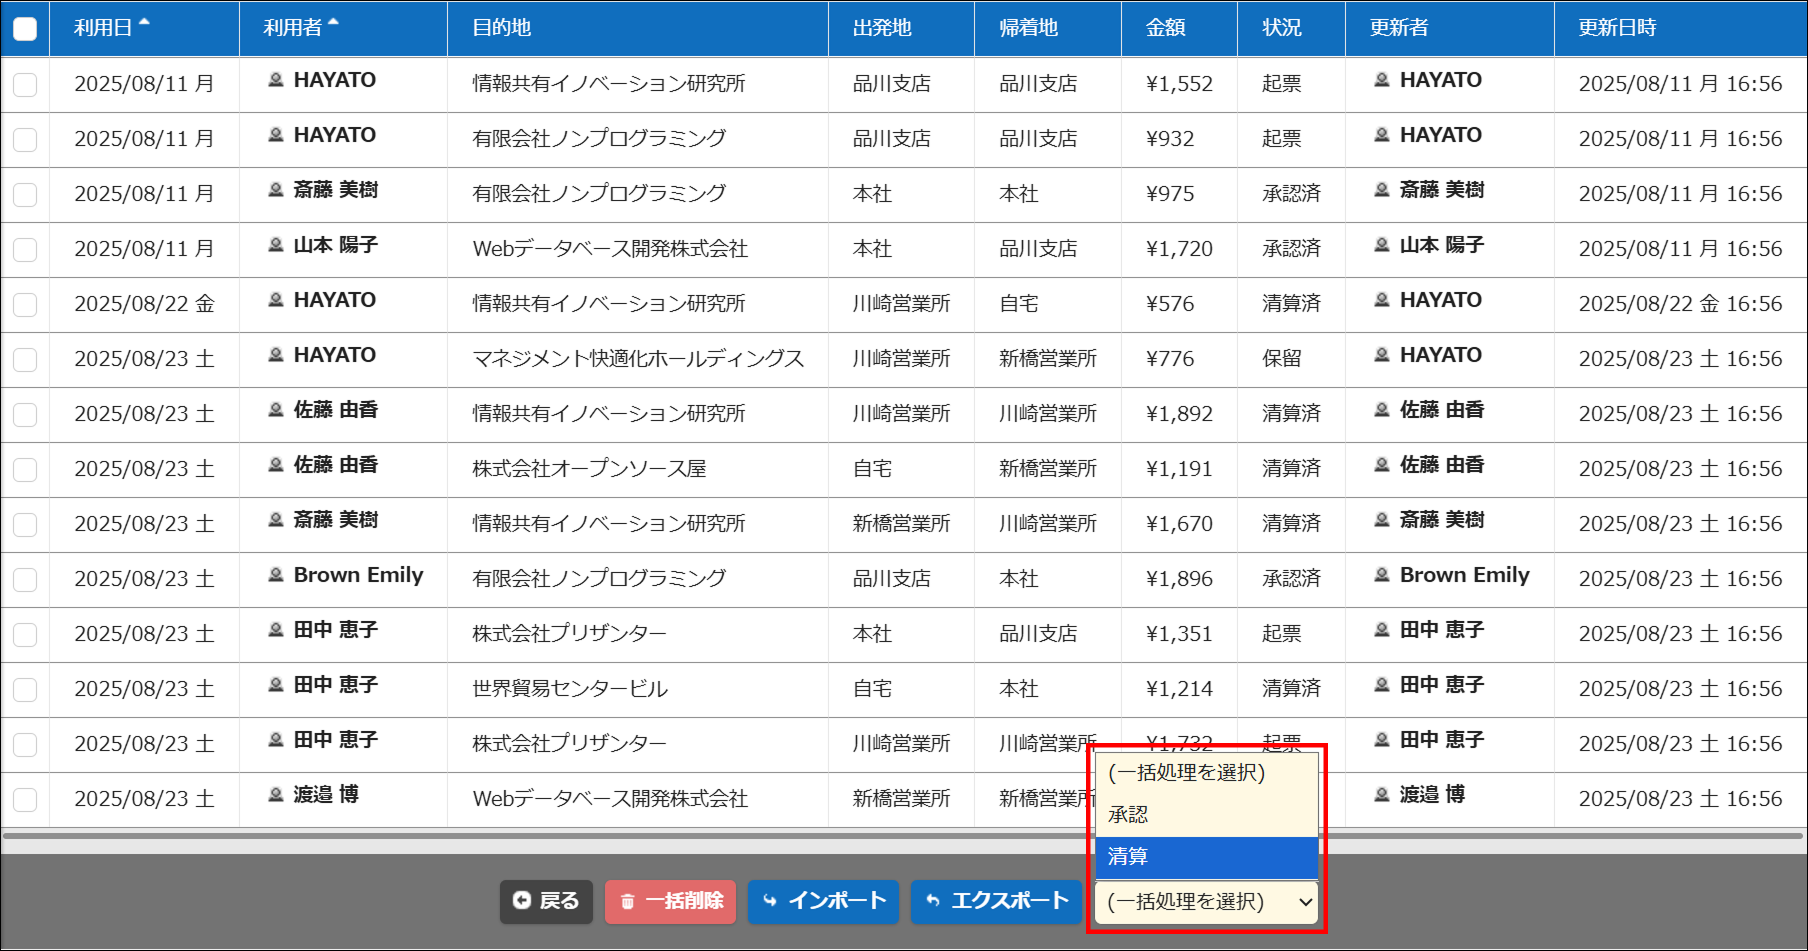Click the user icon beside 田中 恵子 in the ¥1,351 row
This screenshot has height=951, width=1808.
pyautogui.click(x=276, y=630)
